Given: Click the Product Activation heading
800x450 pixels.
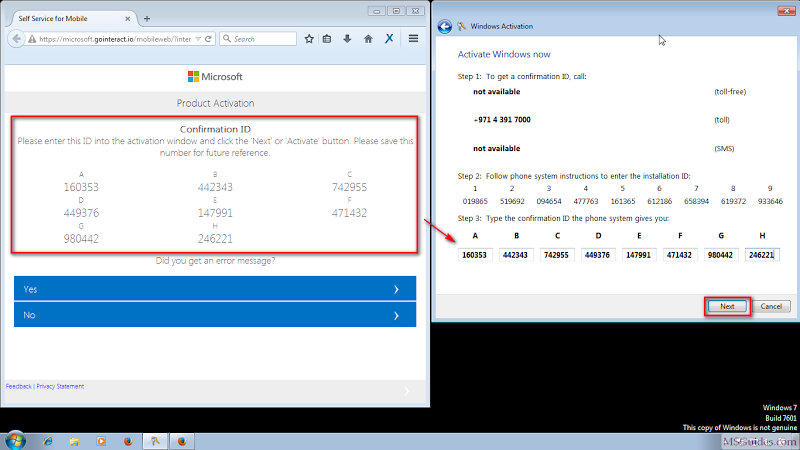Looking at the screenshot, I should point(215,103).
